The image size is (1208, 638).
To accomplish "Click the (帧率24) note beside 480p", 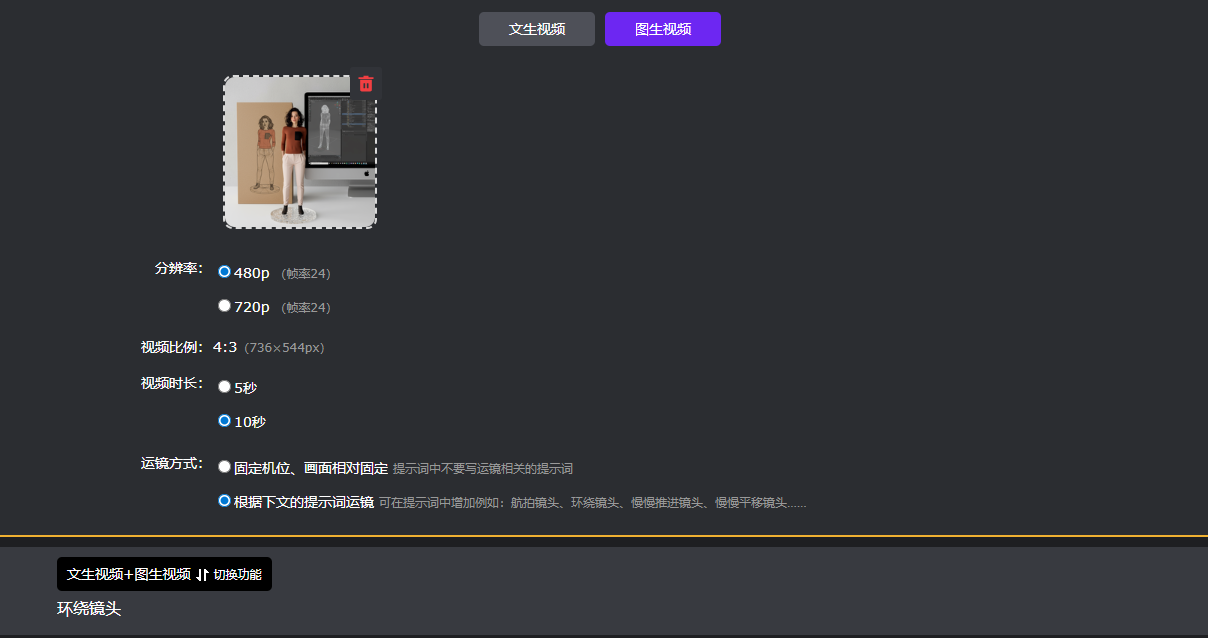I will (x=306, y=274).
